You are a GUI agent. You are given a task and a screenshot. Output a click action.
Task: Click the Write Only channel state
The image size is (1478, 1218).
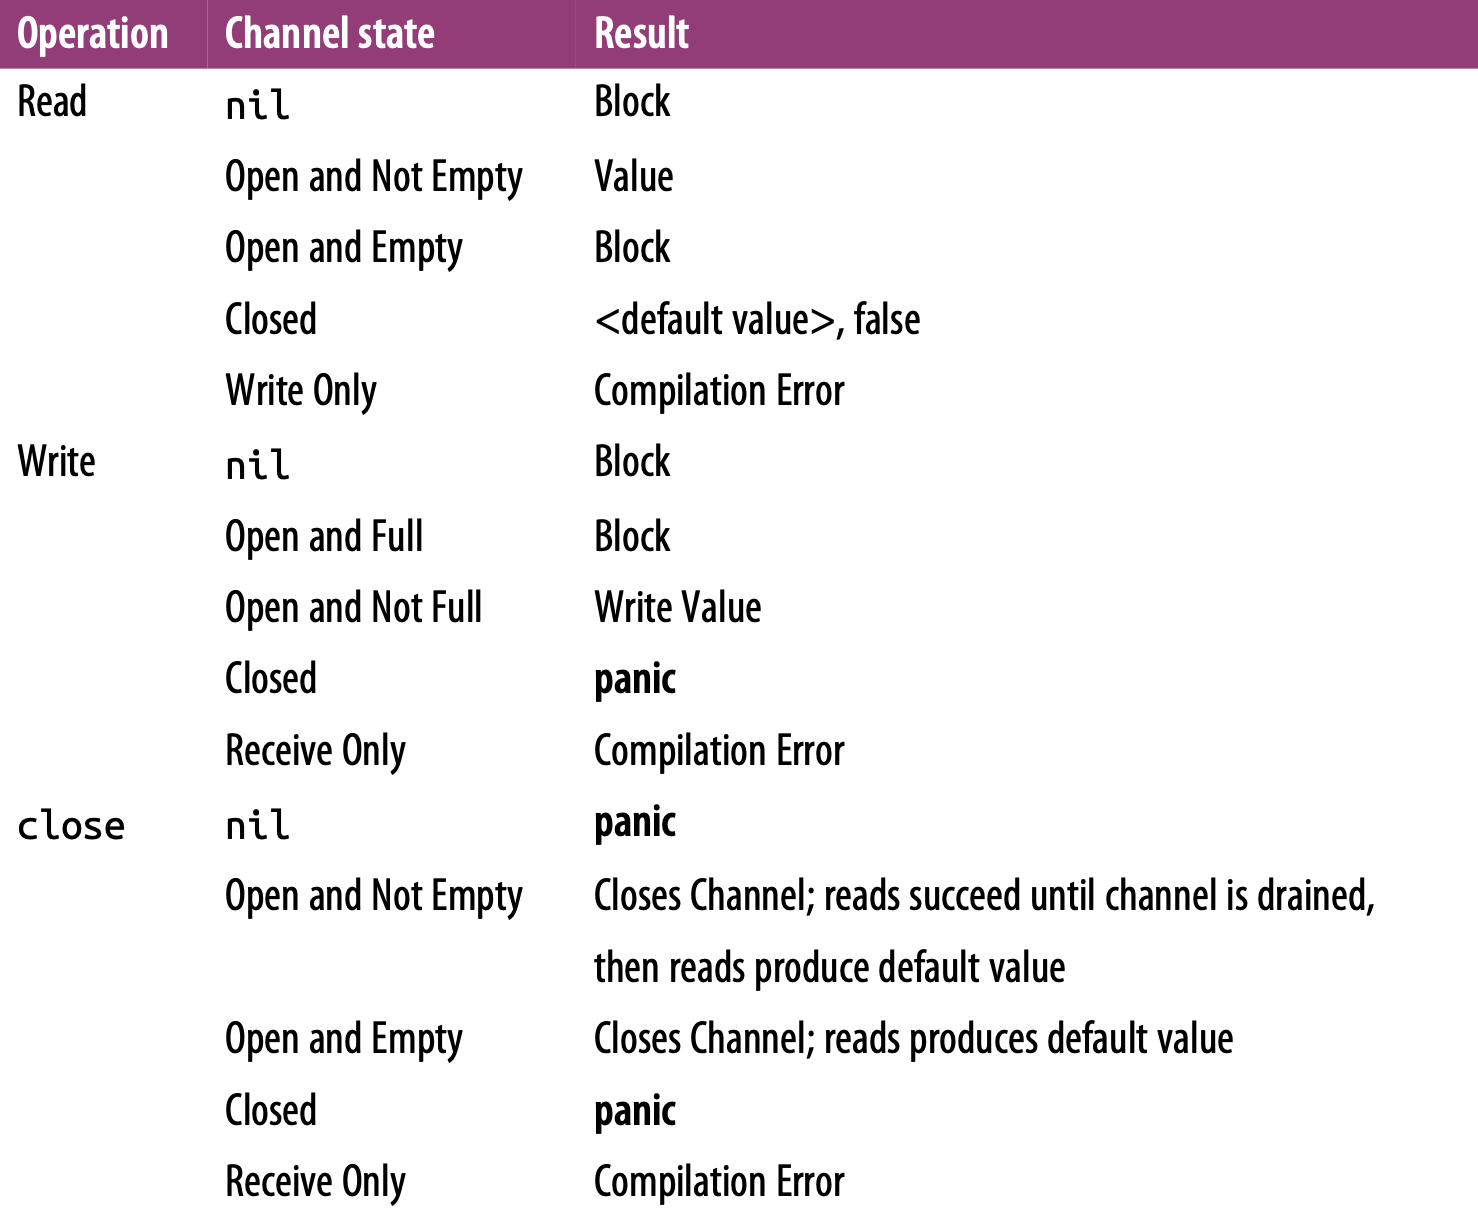pos(301,391)
